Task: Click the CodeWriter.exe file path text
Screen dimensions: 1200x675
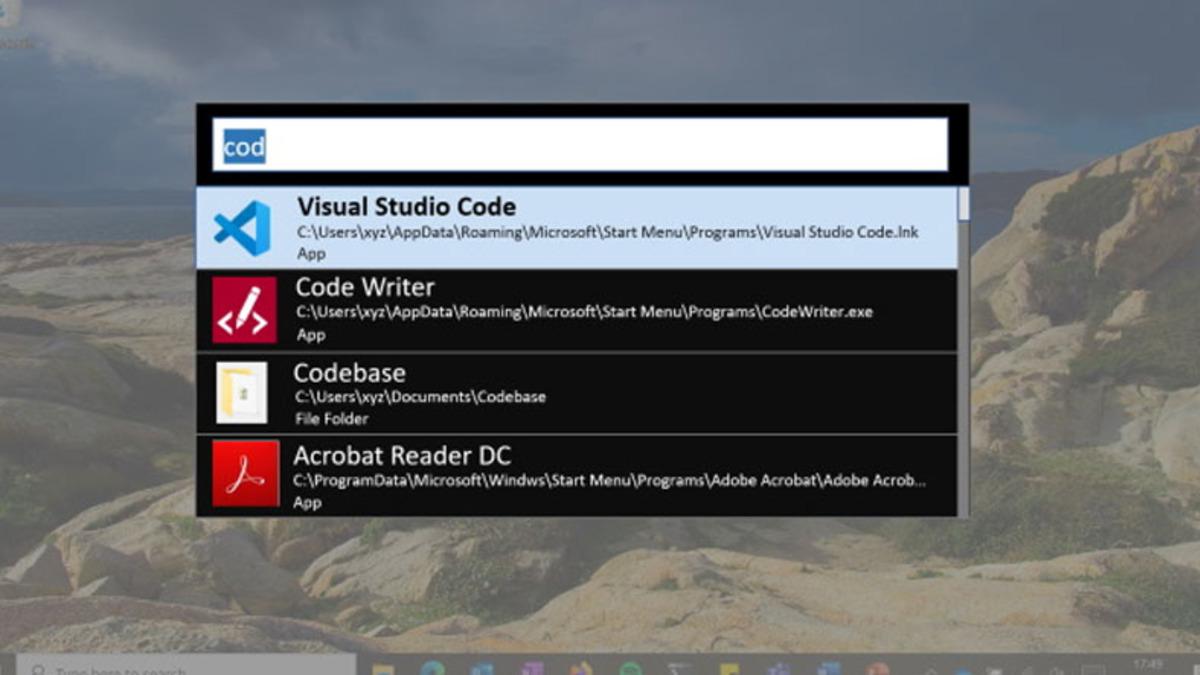Action: (584, 312)
